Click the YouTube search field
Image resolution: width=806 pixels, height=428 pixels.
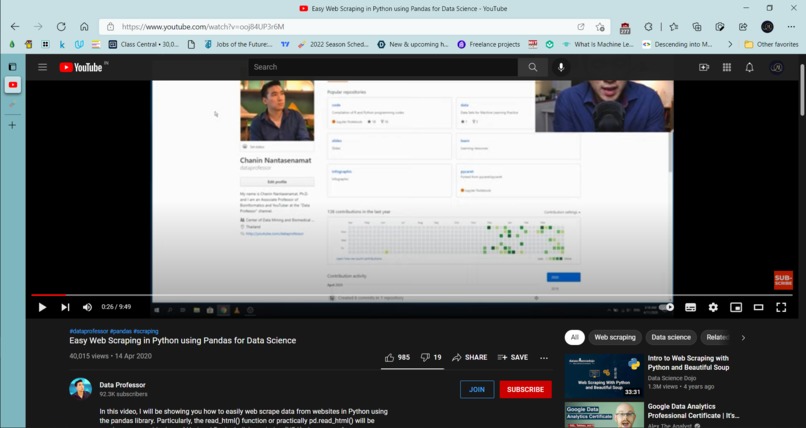click(383, 67)
